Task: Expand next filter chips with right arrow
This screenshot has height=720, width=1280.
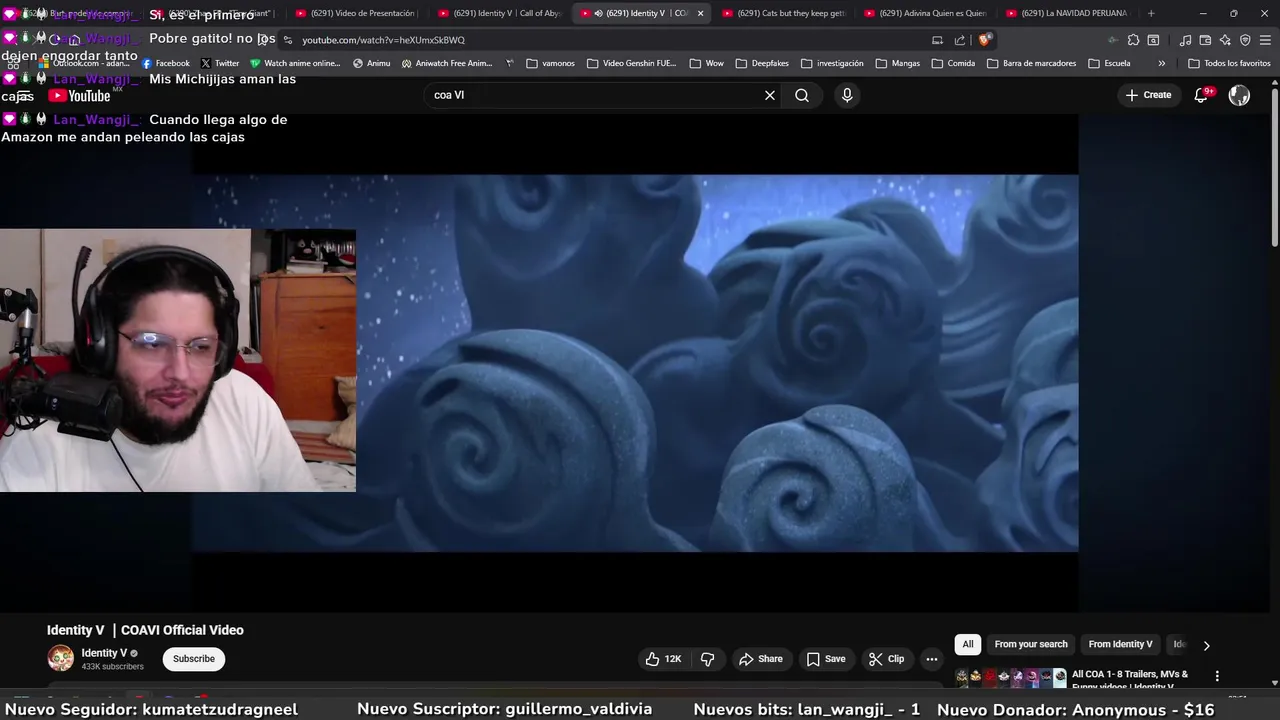Action: click(1206, 645)
